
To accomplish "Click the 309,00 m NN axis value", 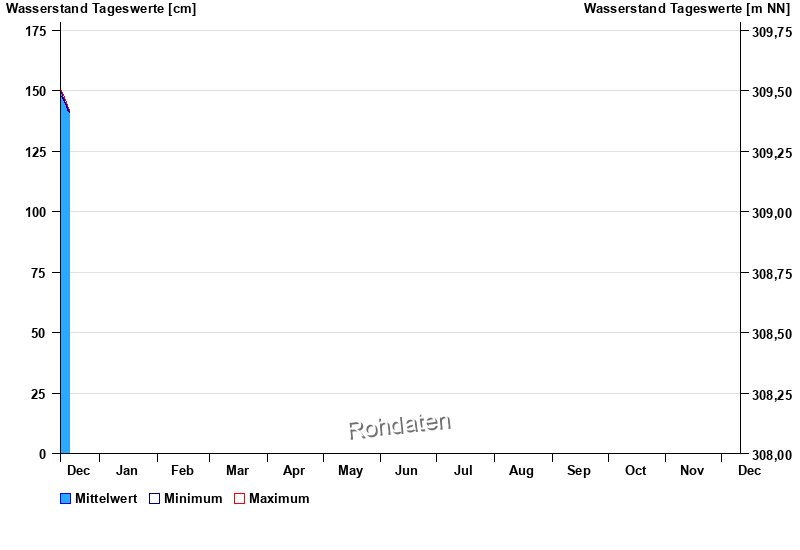I will click(x=772, y=213).
